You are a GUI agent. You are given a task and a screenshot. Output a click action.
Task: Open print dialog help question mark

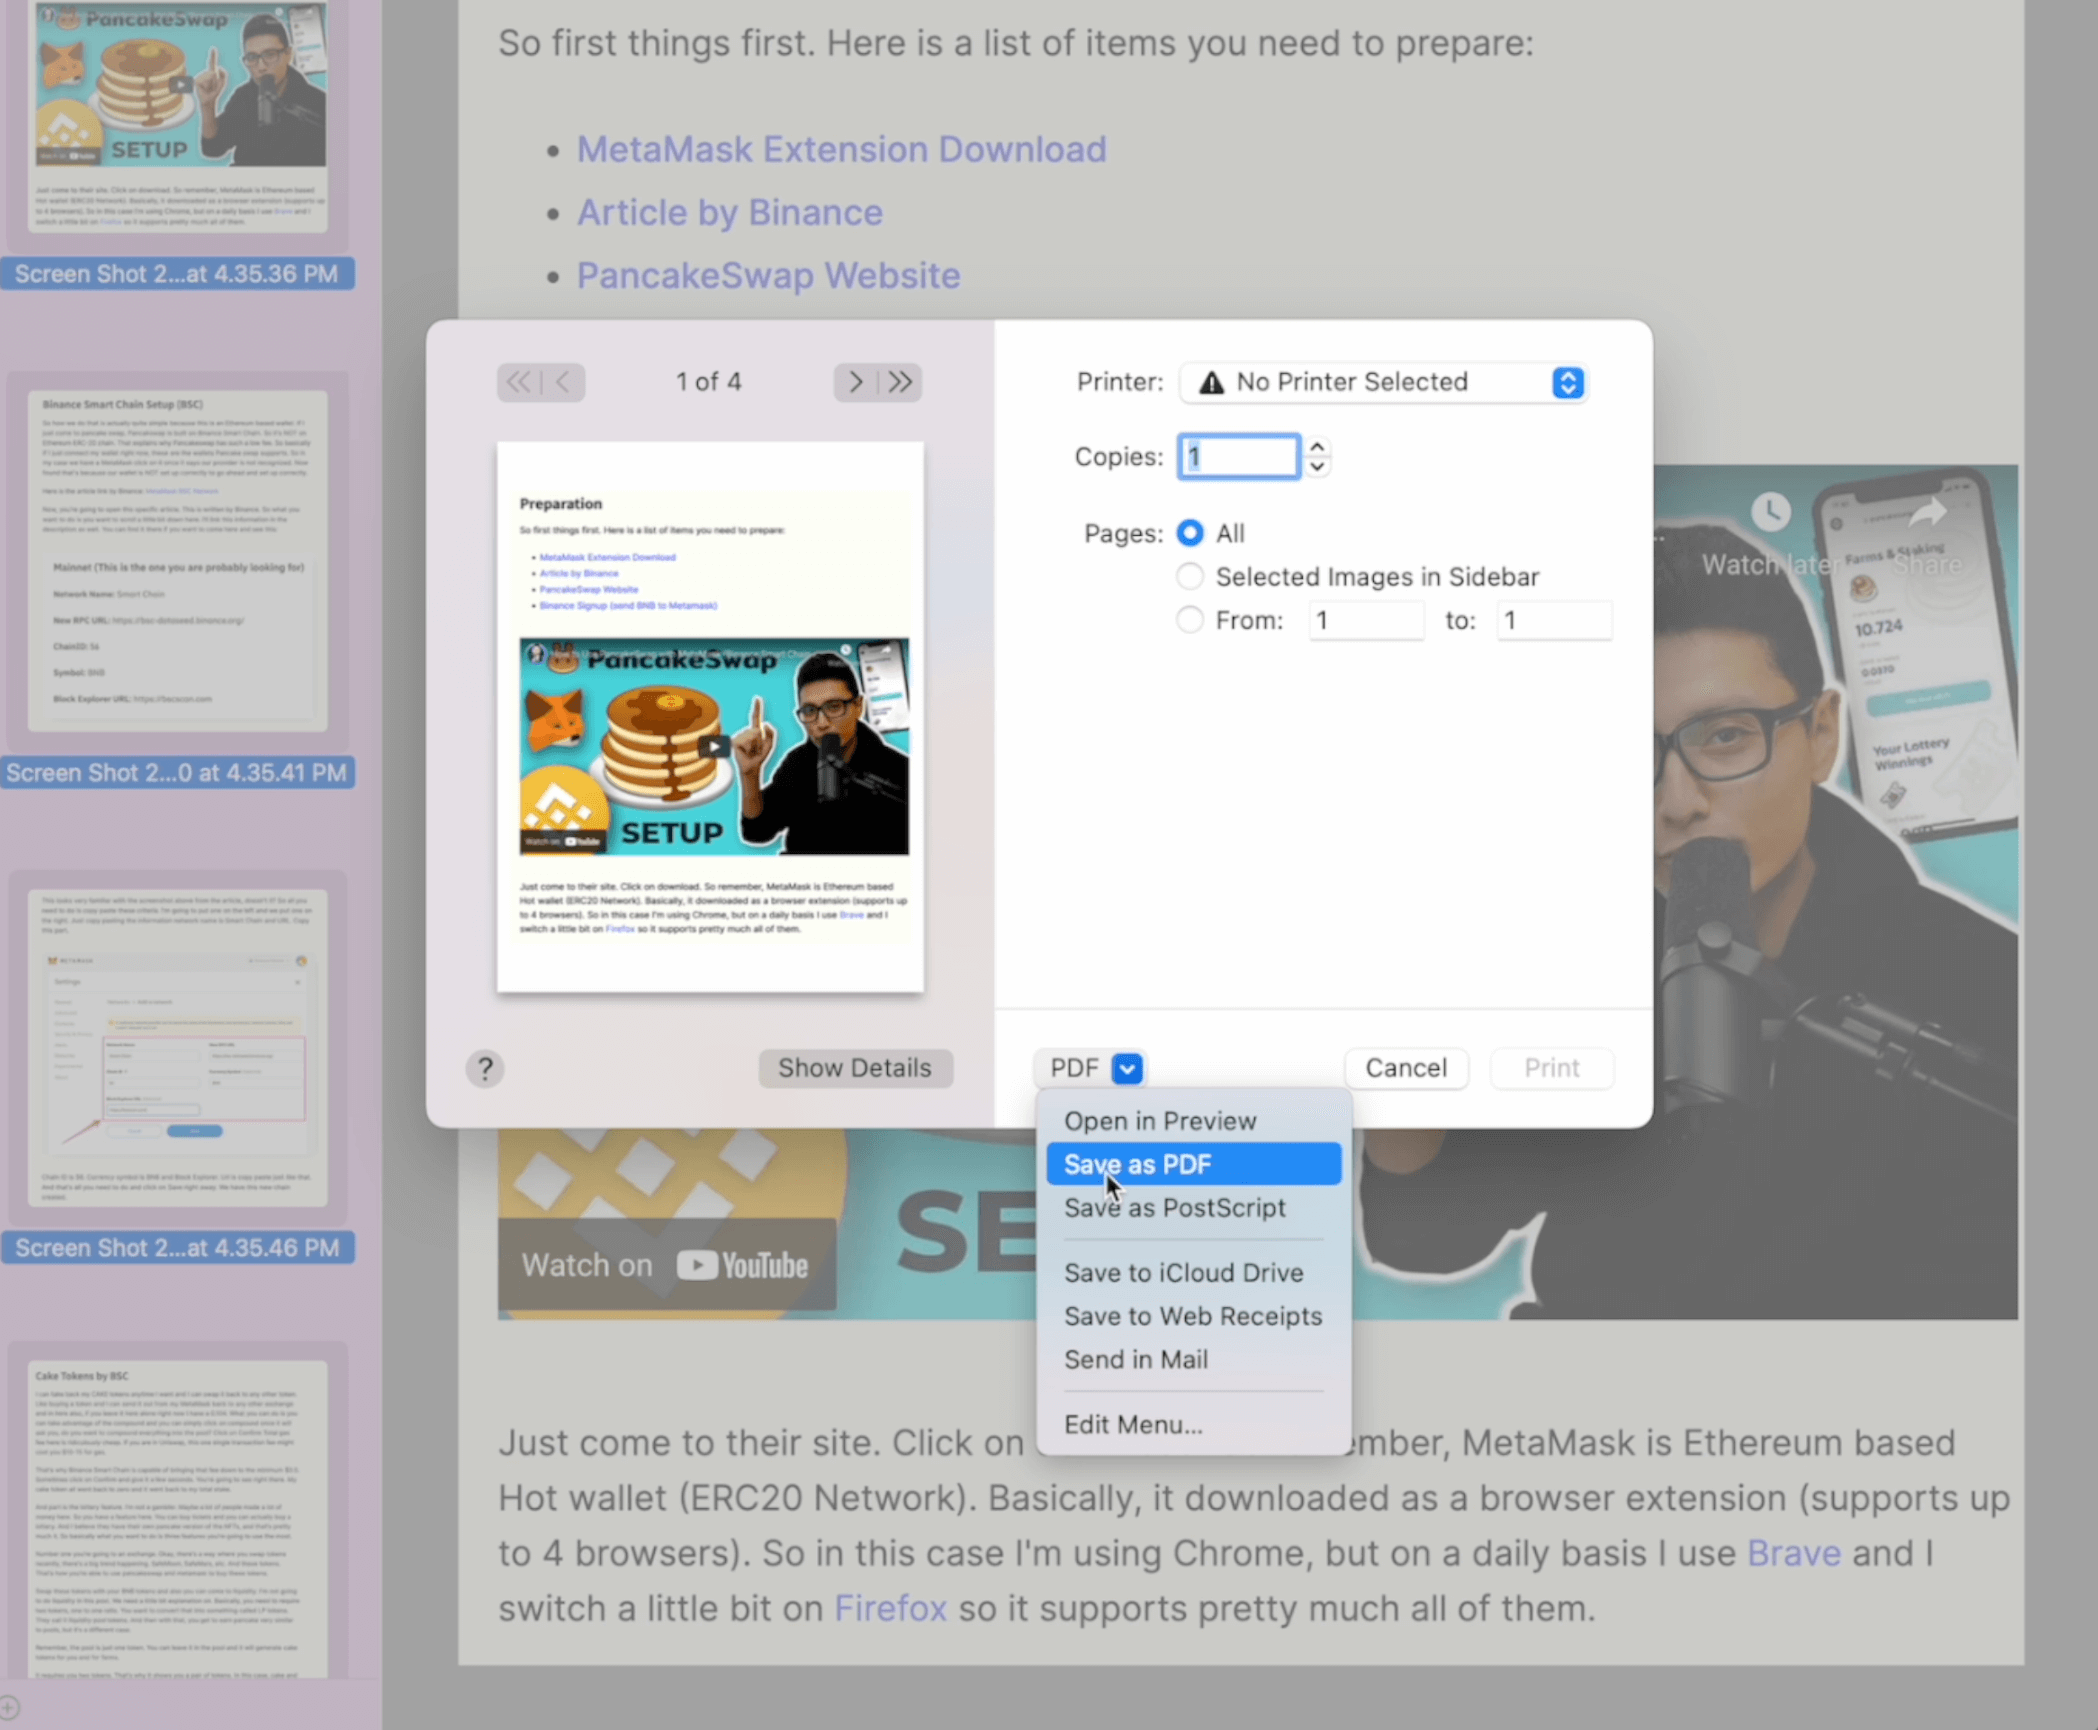(x=485, y=1069)
